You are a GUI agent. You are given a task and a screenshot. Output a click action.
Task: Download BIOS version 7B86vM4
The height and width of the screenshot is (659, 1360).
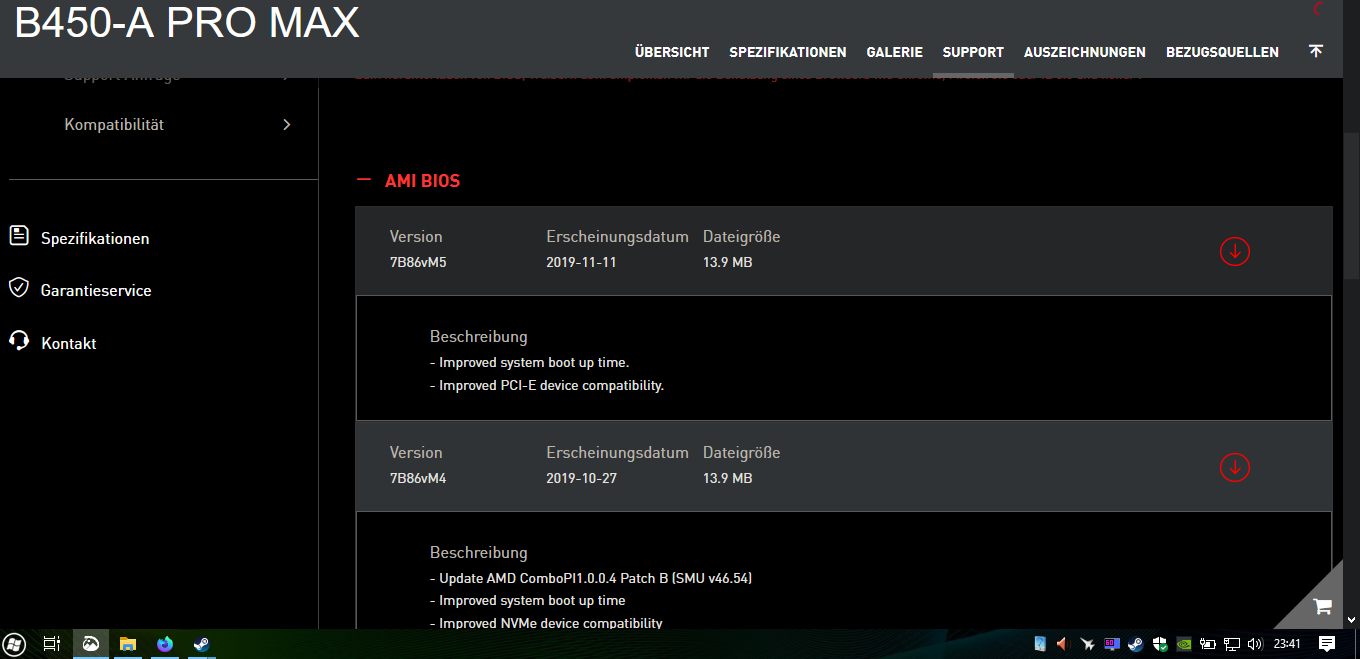pyautogui.click(x=1235, y=467)
